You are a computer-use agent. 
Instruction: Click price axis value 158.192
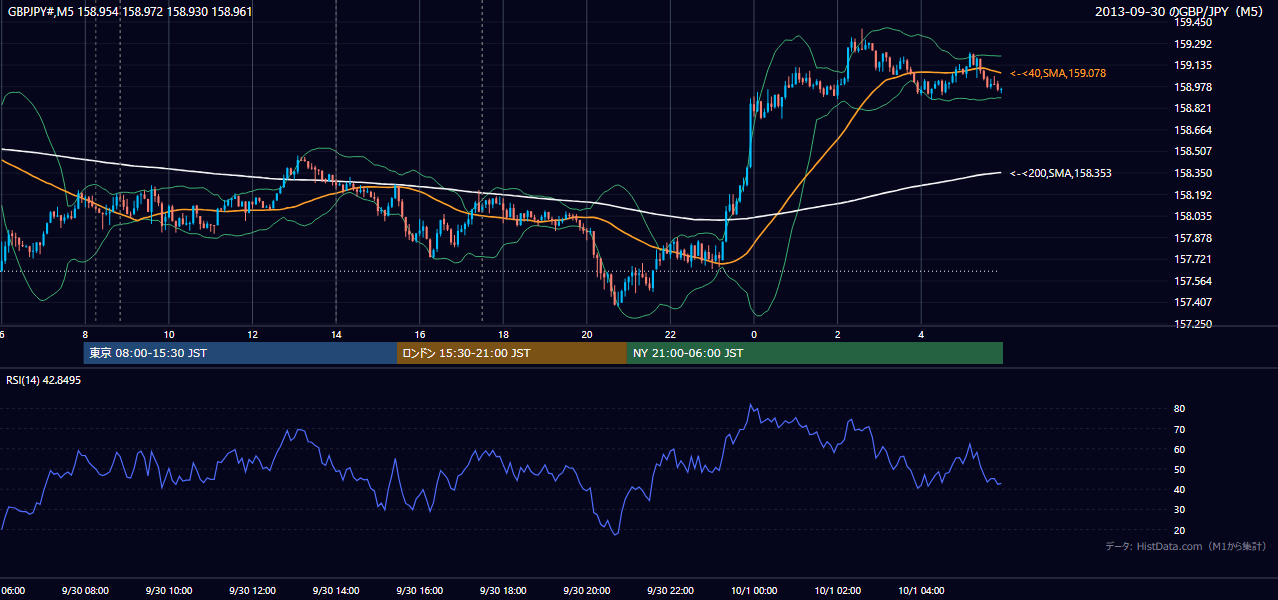pos(1195,195)
